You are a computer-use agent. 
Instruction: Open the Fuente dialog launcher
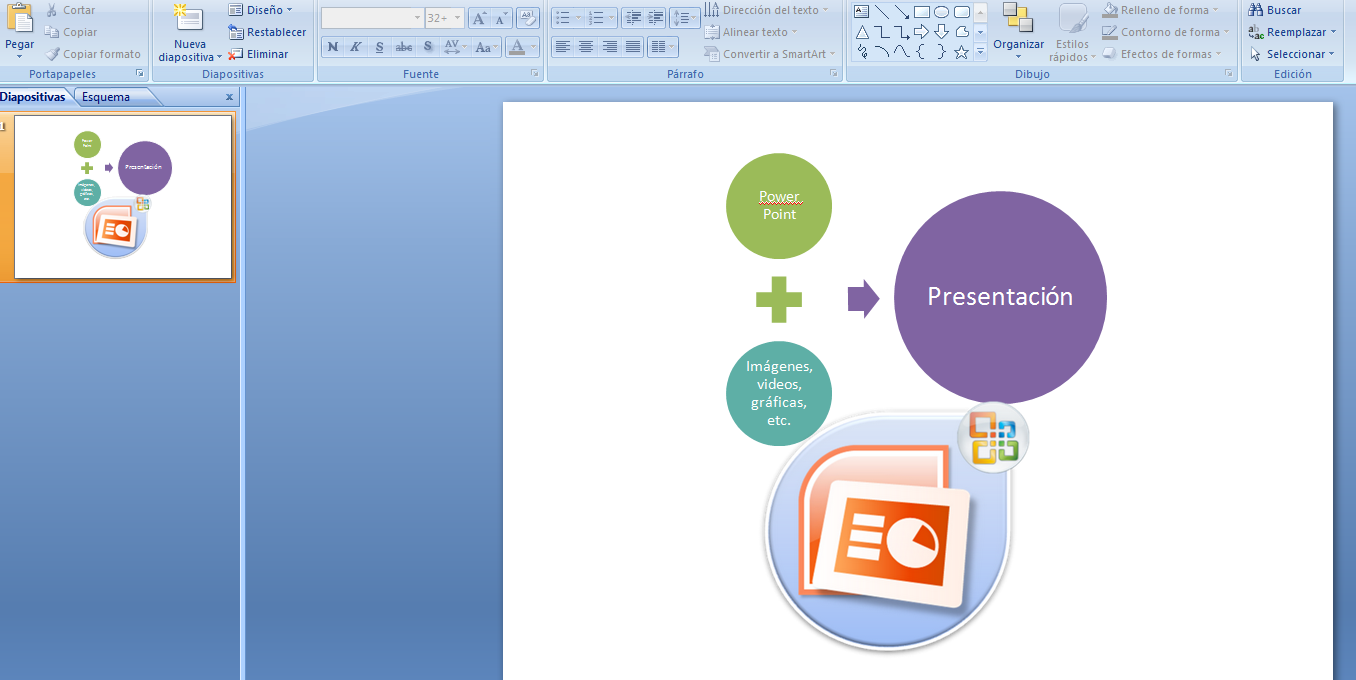[534, 74]
